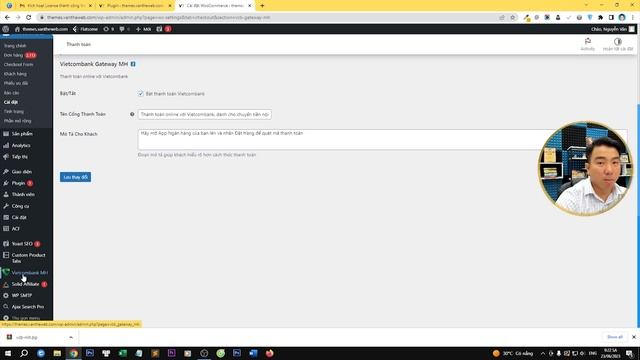Open 'Phần mở rộng' extensions submenu item

click(x=18, y=121)
